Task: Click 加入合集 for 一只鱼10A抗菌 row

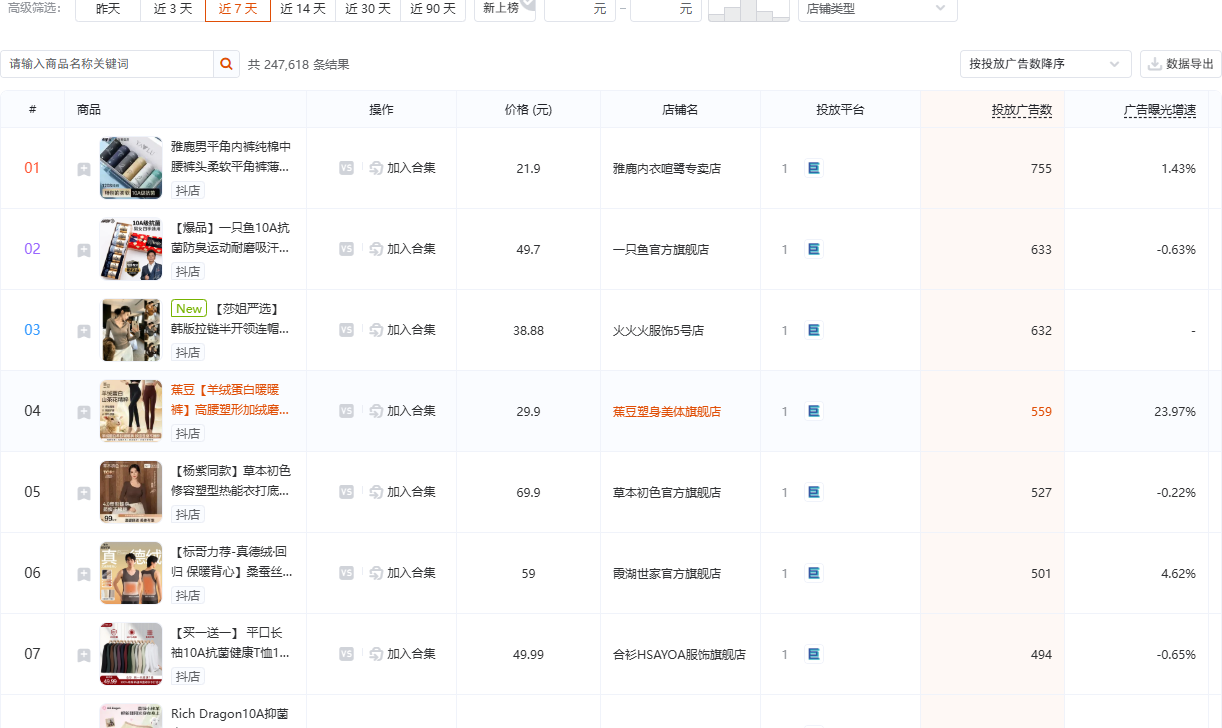Action: coord(402,249)
